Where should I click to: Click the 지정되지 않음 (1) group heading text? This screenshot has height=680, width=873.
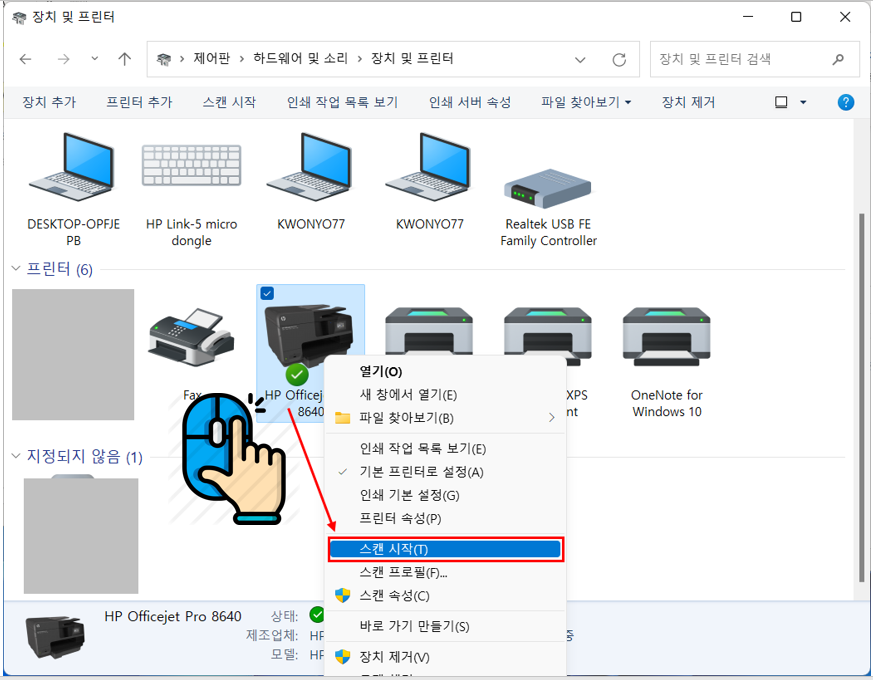tap(85, 457)
